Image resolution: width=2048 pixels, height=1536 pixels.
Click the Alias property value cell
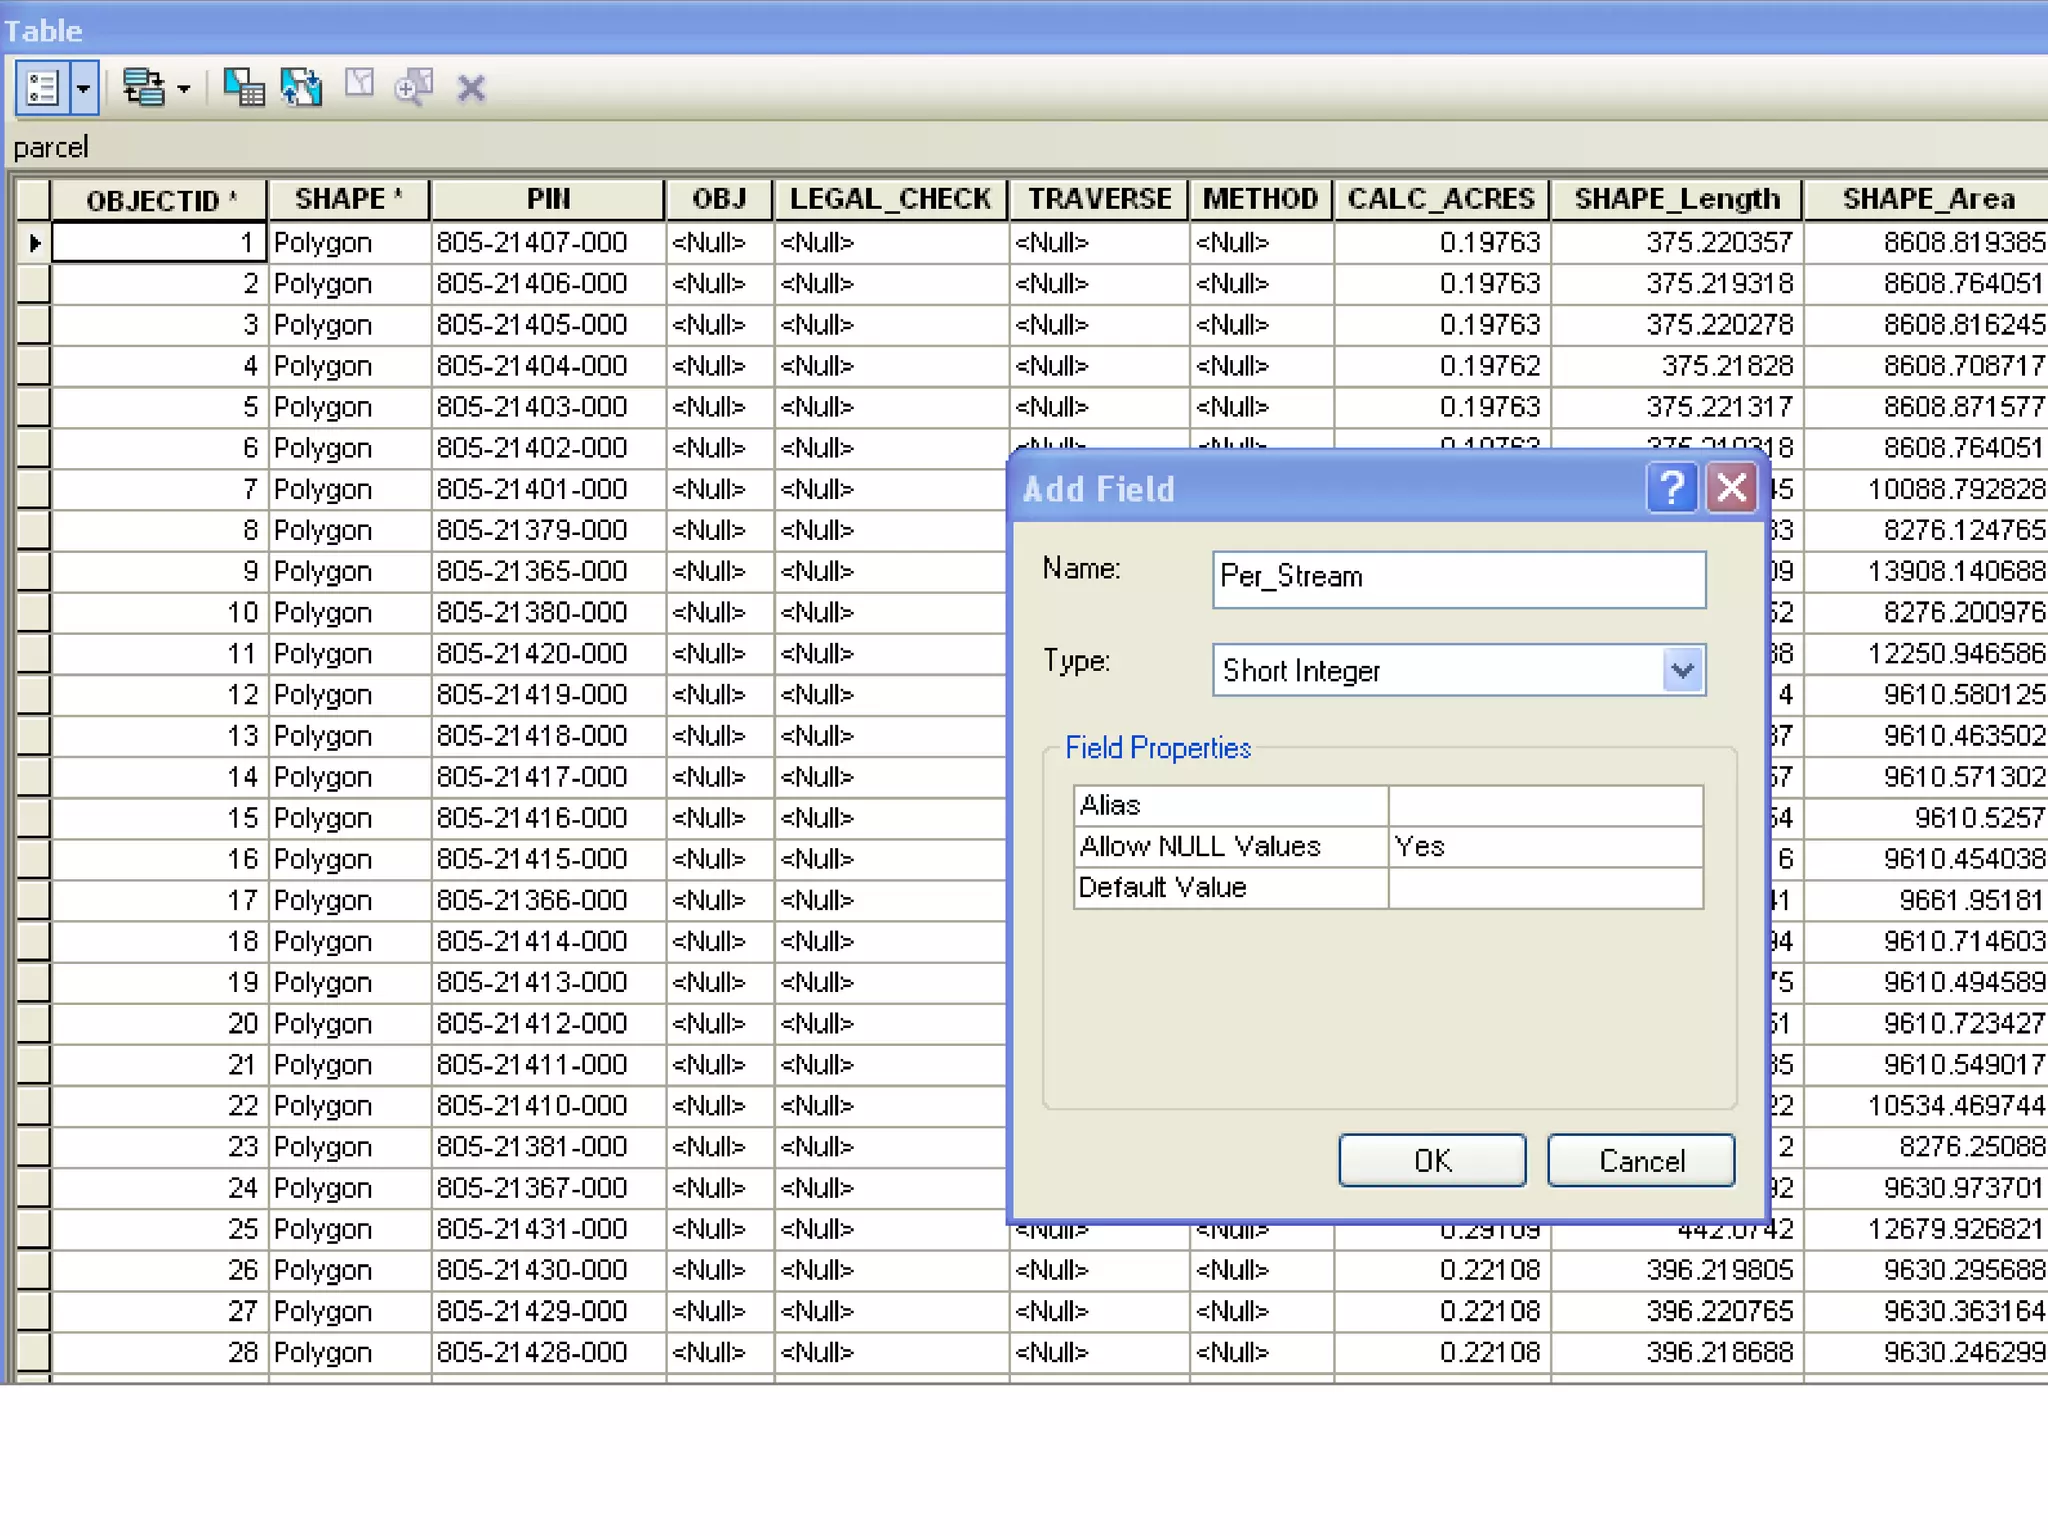[x=1545, y=806]
